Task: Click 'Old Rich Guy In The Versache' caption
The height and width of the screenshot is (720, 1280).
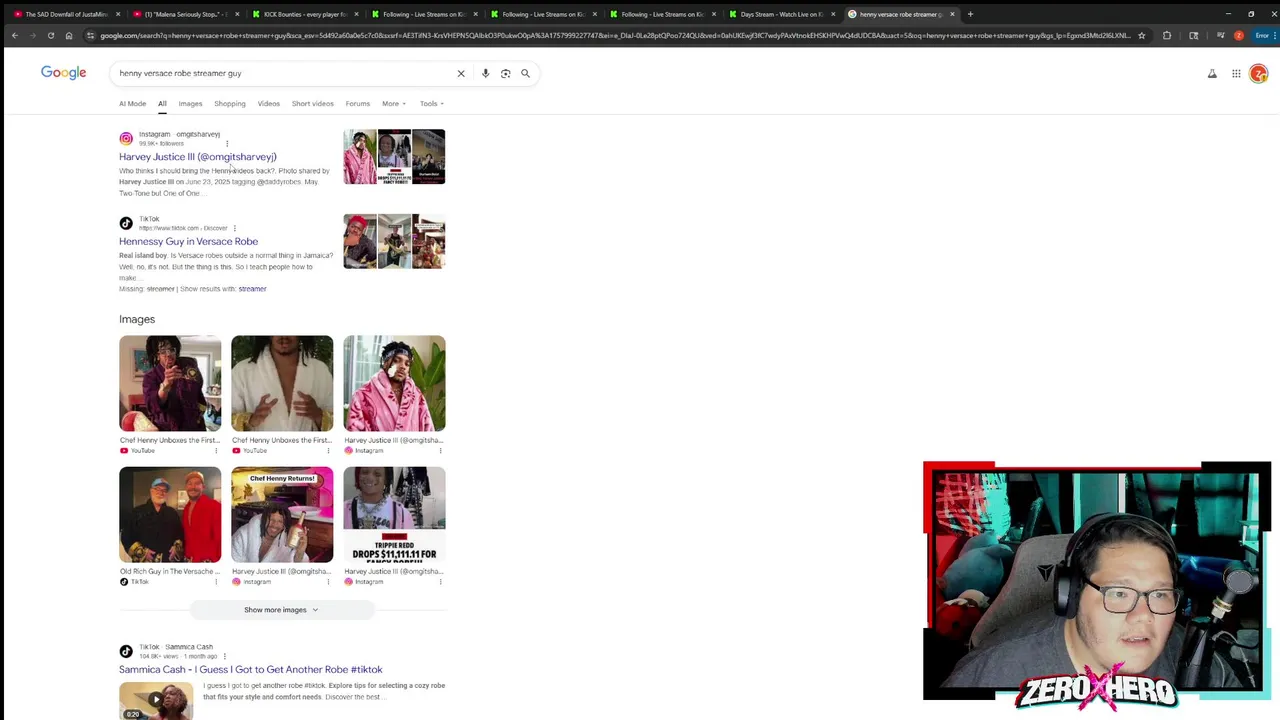Action: (x=169, y=571)
